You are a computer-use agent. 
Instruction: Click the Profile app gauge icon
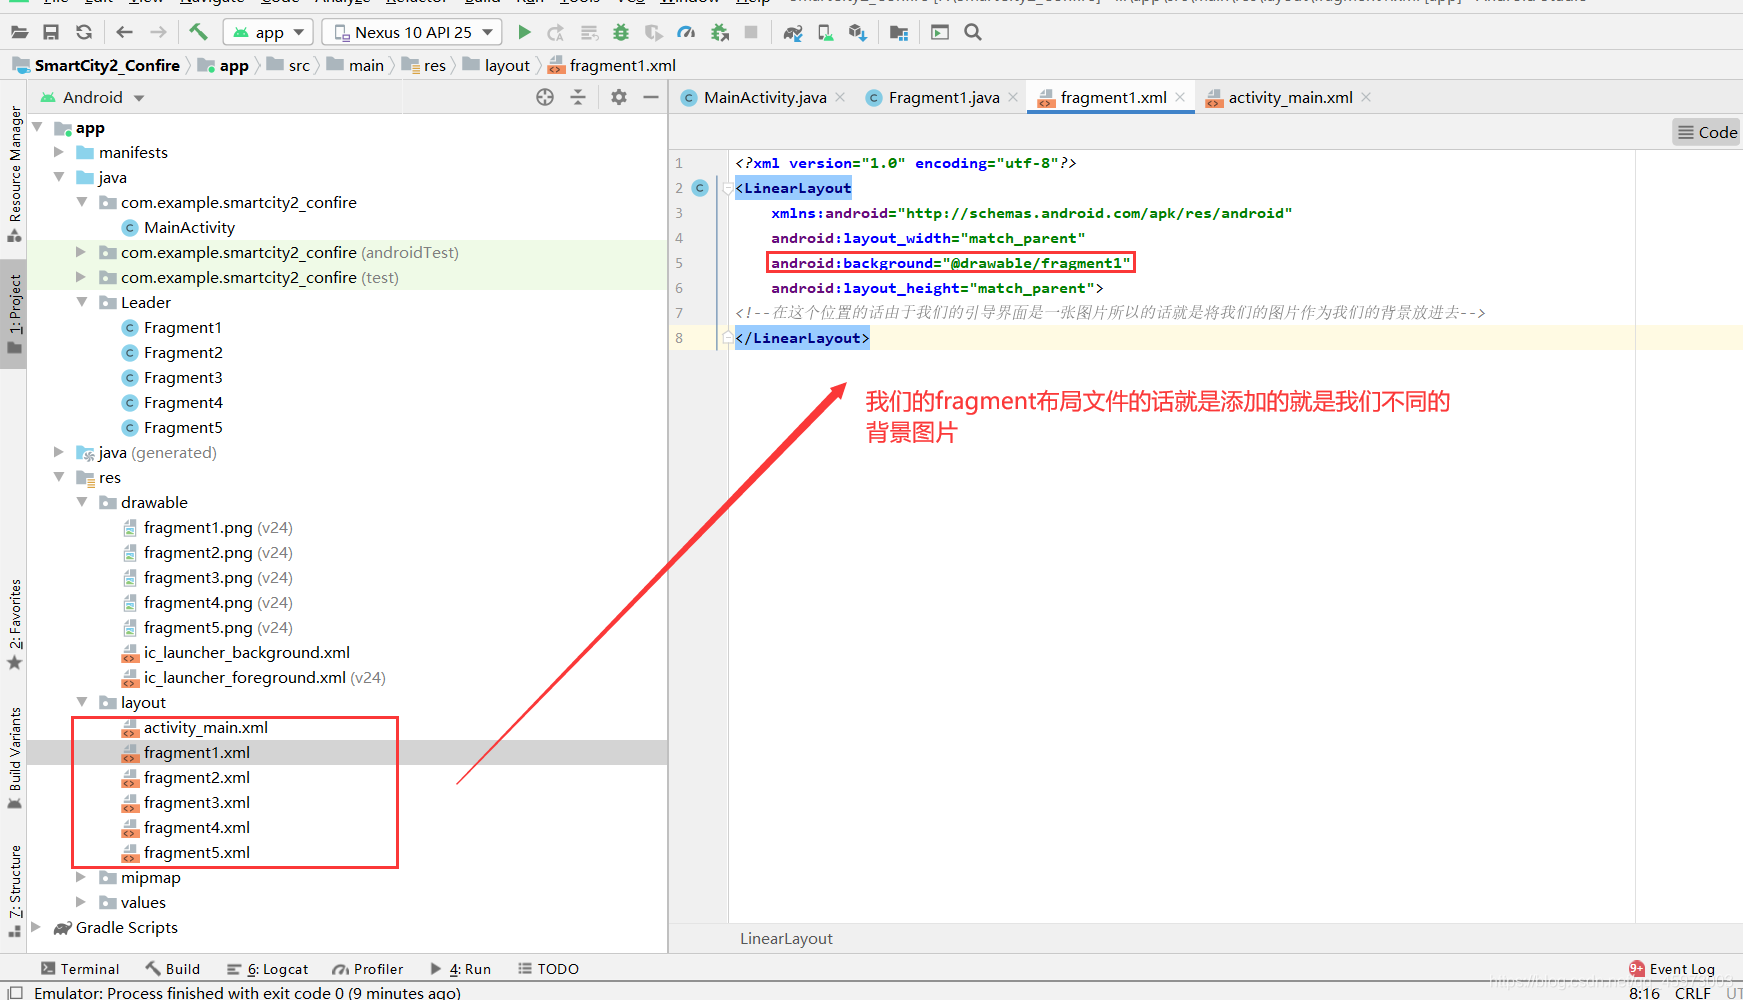[x=686, y=32]
